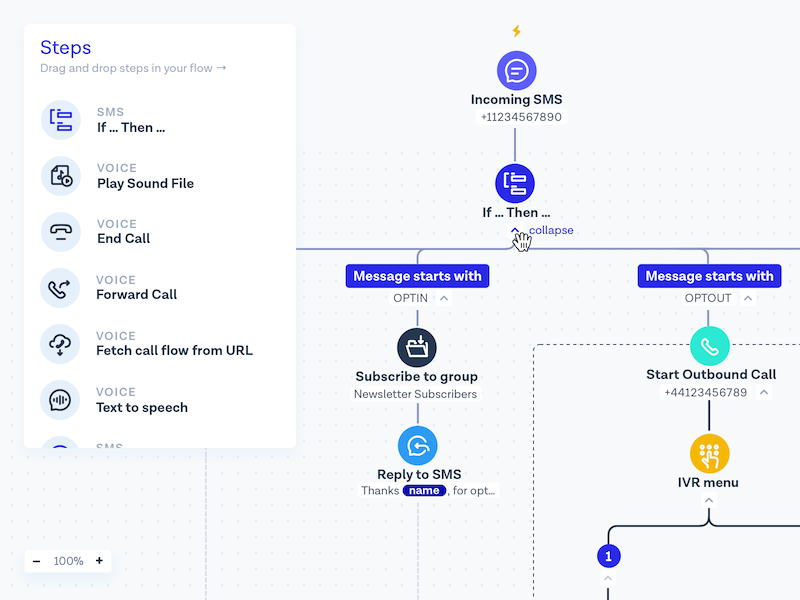
Task: Collapse the branch under IVR menu
Action: (x=709, y=500)
